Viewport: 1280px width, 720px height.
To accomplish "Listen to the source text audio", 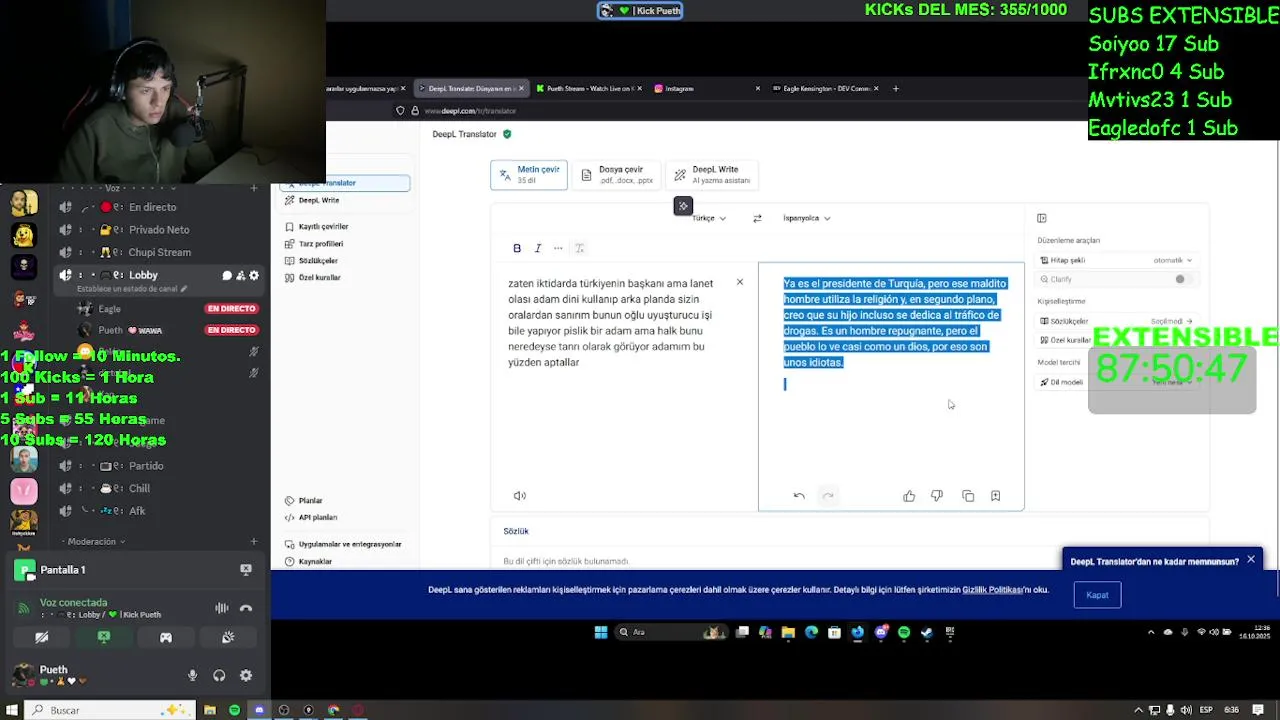I will [520, 496].
